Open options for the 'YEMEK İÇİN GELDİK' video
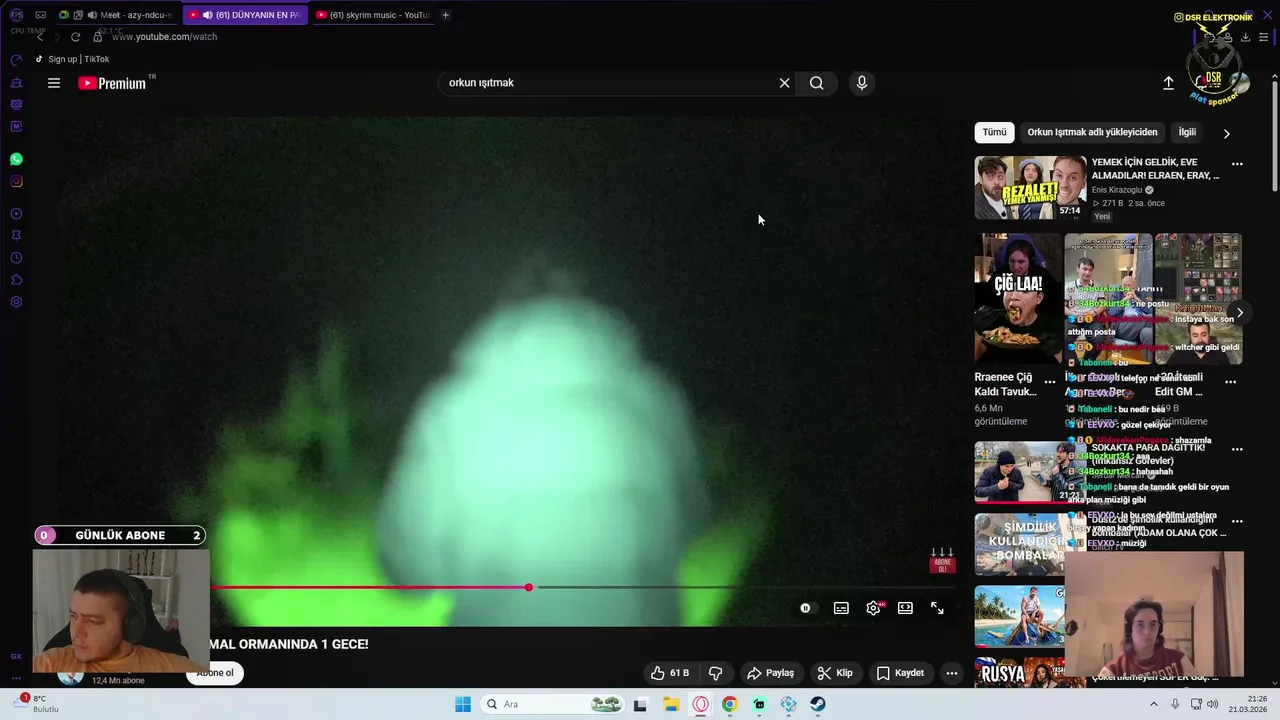1280x720 pixels. tap(1237, 164)
